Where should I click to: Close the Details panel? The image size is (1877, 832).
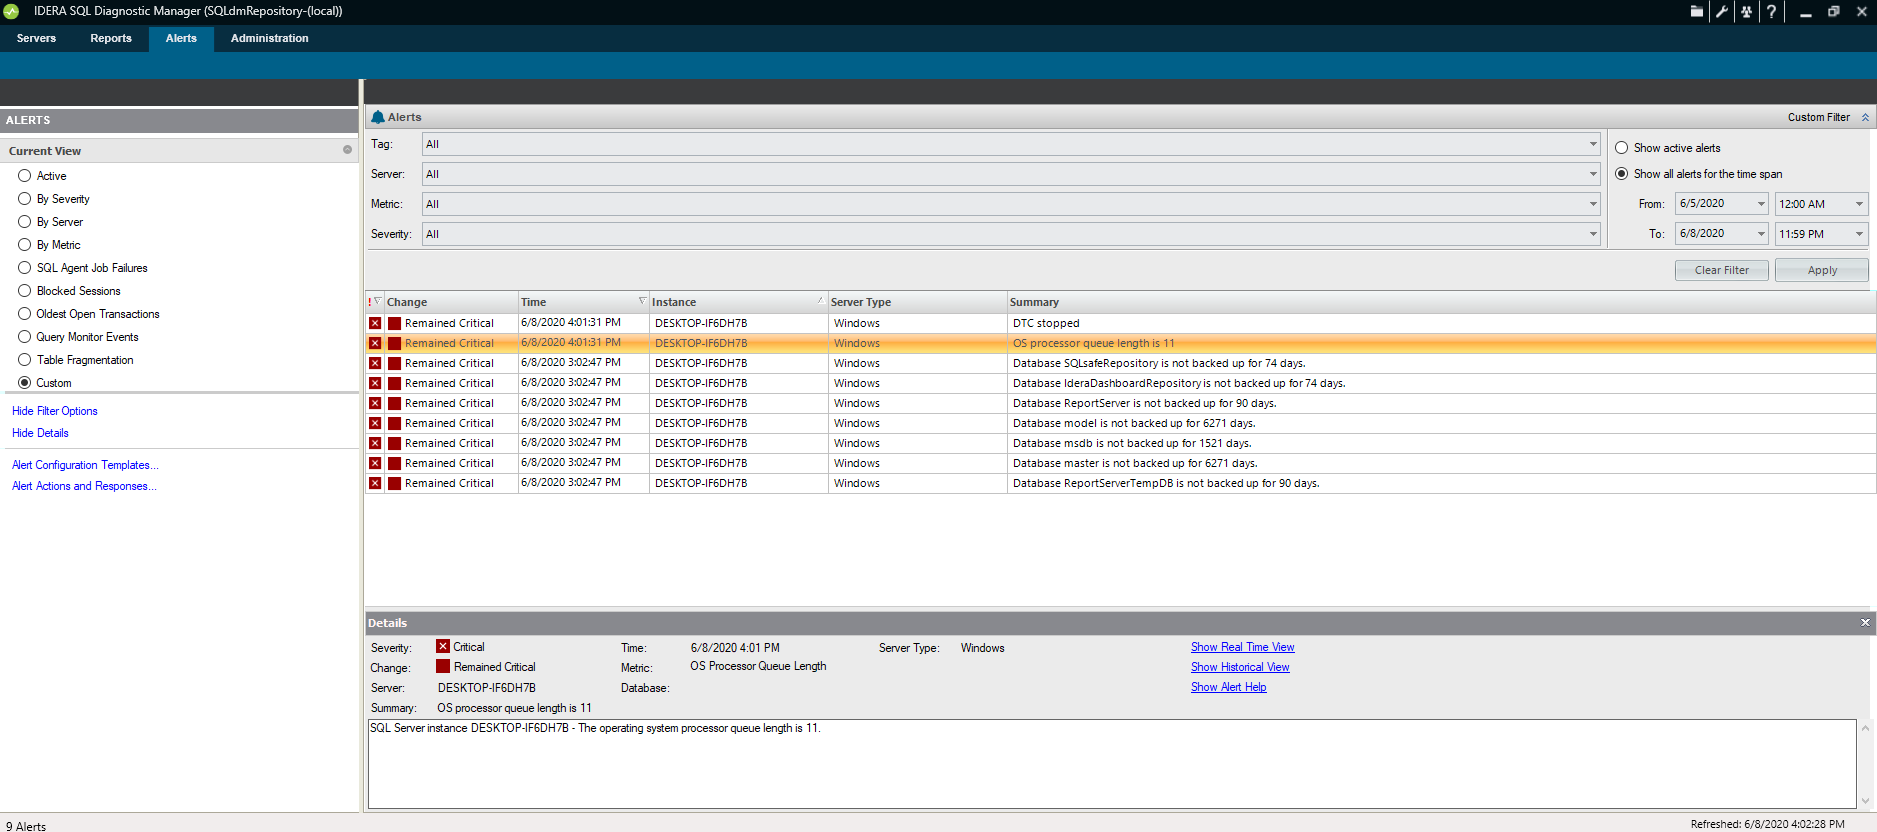click(1865, 622)
